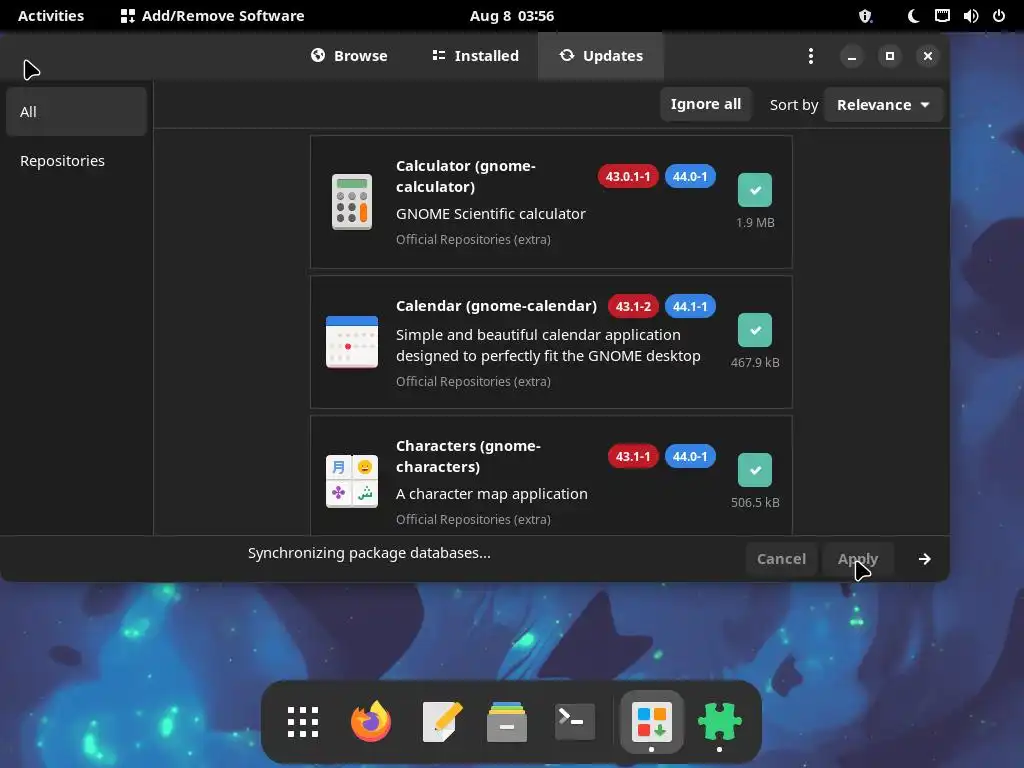Click the Cancel button
The width and height of the screenshot is (1024, 768).
coord(781,559)
